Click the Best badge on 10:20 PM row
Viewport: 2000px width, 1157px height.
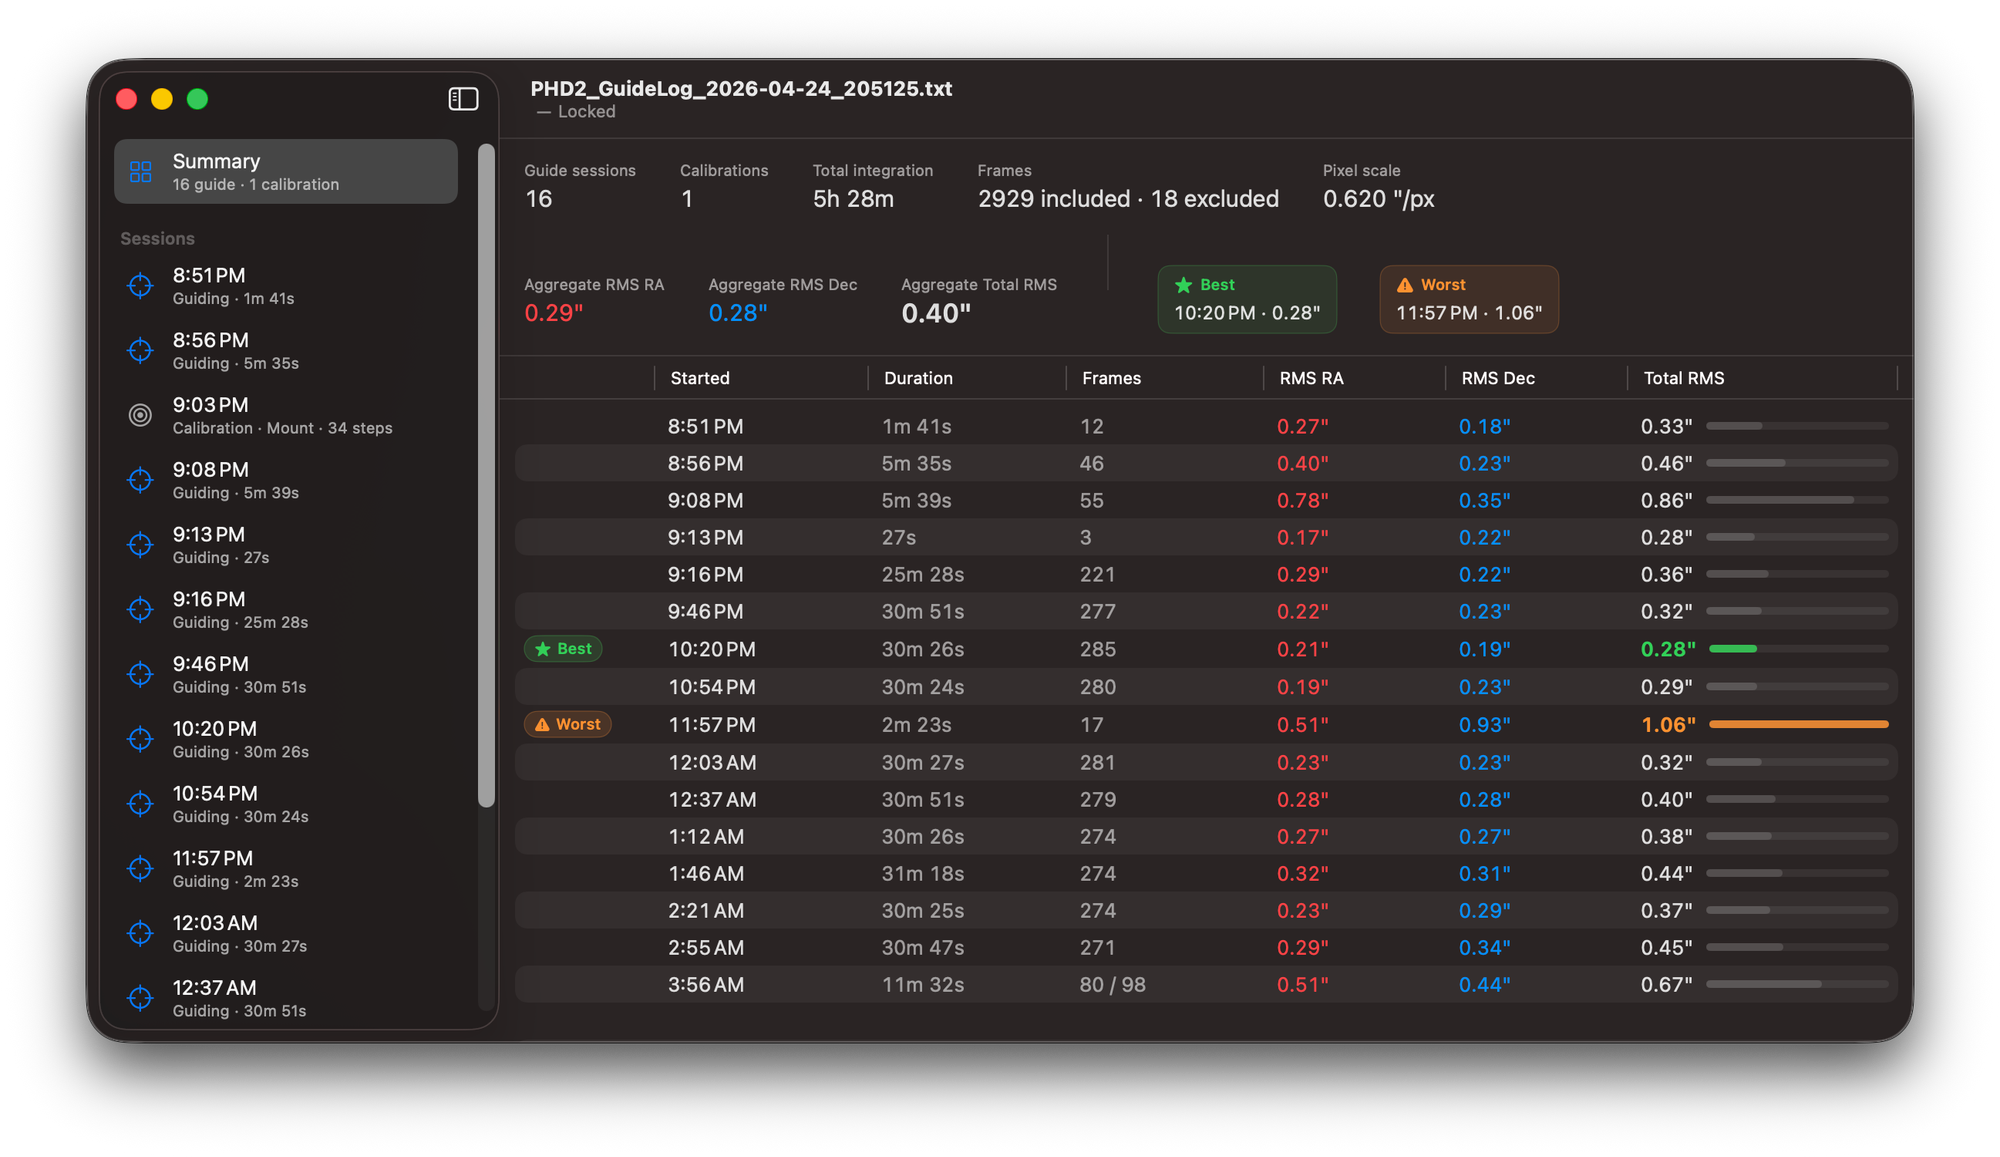pos(563,649)
